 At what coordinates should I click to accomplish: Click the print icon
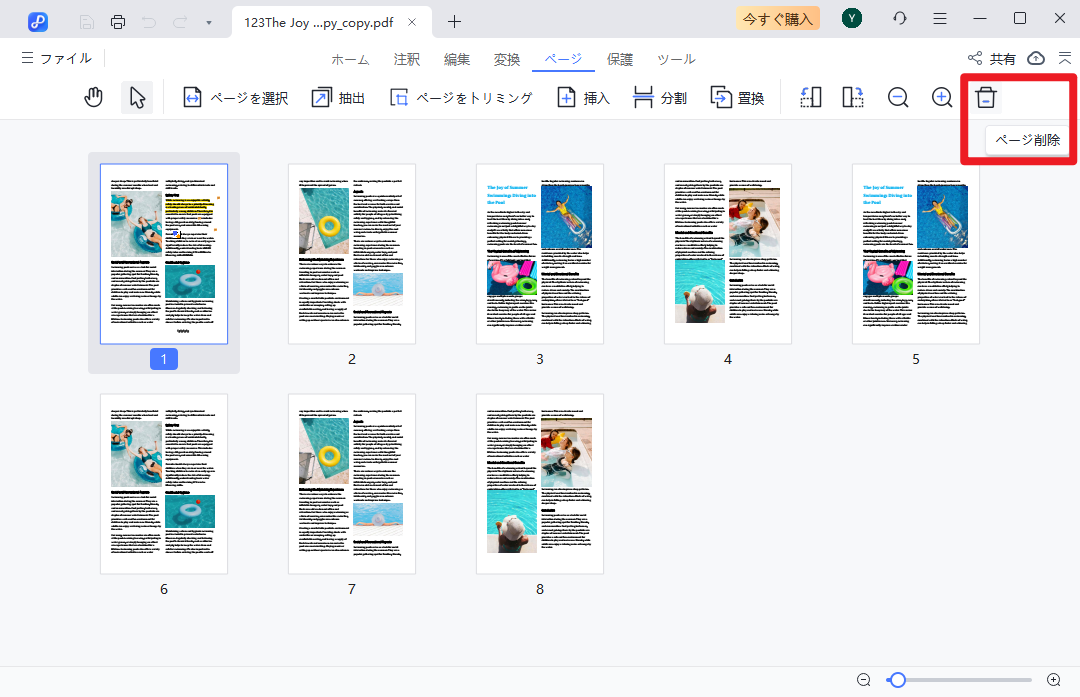[x=118, y=21]
